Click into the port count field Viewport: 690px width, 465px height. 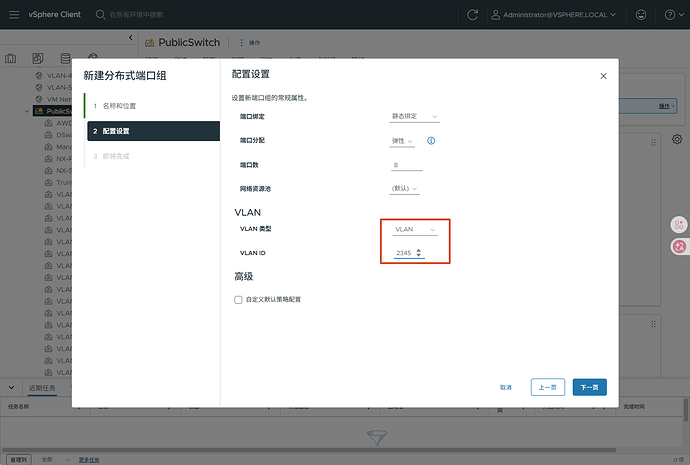pyautogui.click(x=406, y=165)
